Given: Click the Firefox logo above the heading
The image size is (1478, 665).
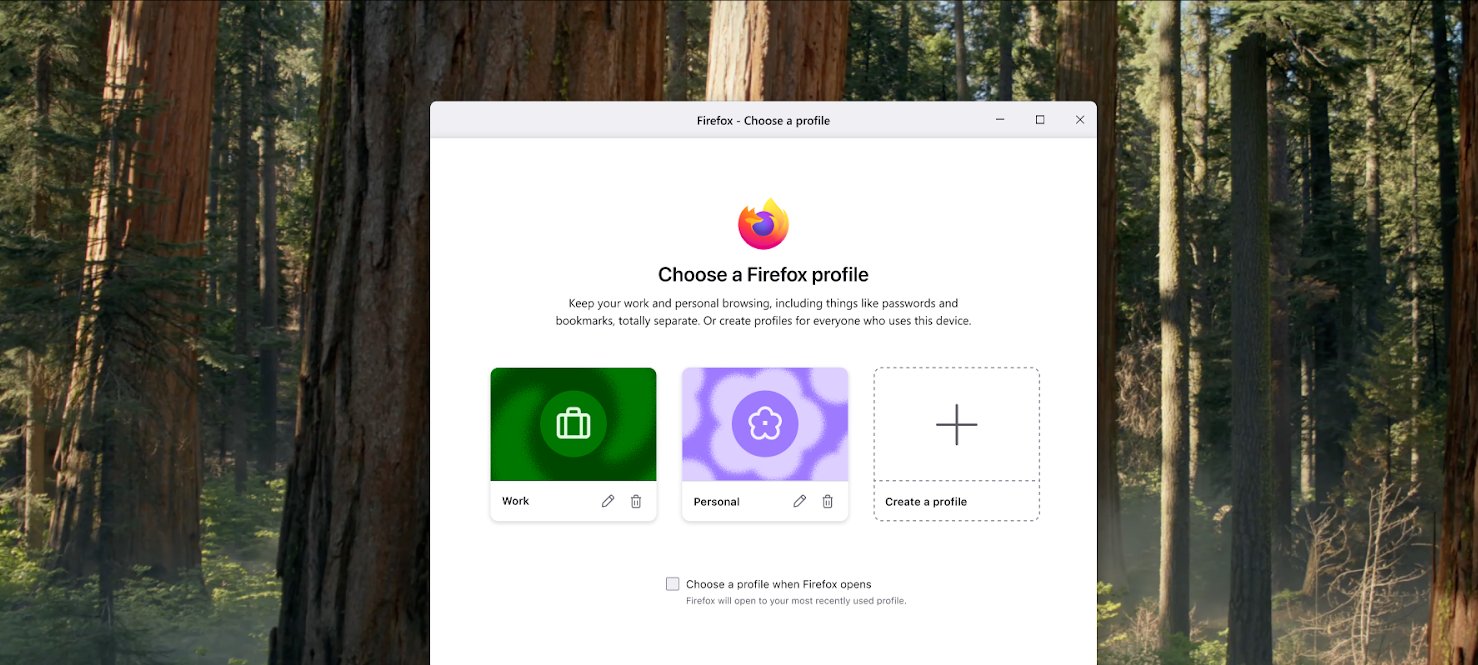Looking at the screenshot, I should 763,224.
